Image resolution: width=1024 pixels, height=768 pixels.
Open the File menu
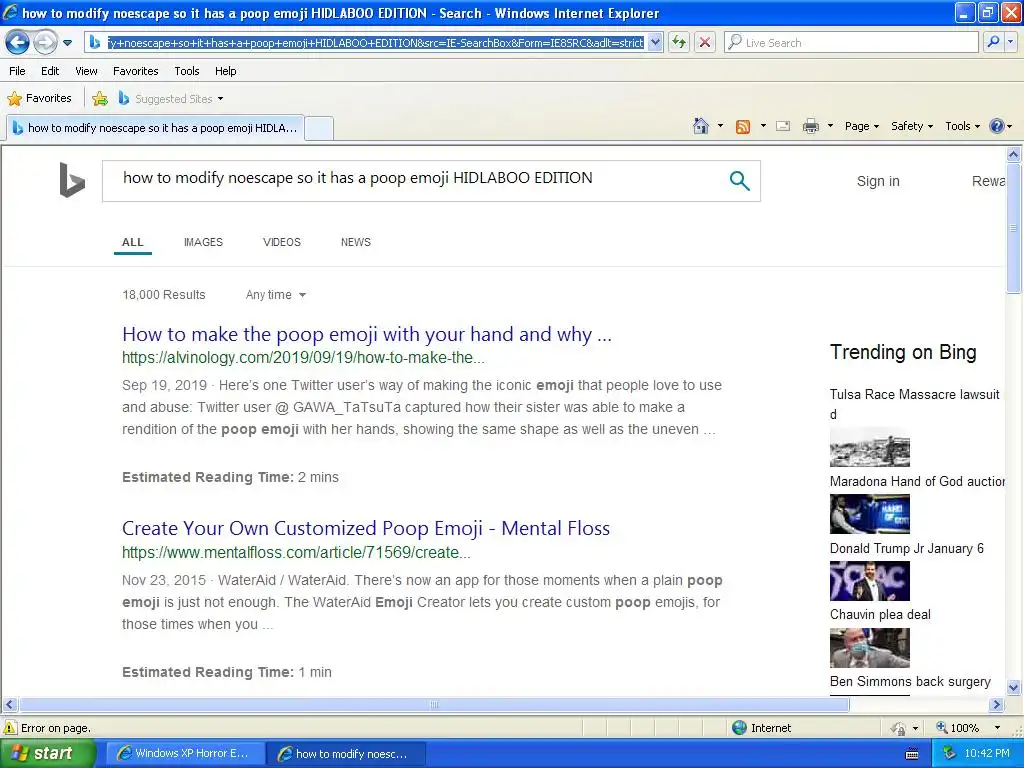(18, 71)
